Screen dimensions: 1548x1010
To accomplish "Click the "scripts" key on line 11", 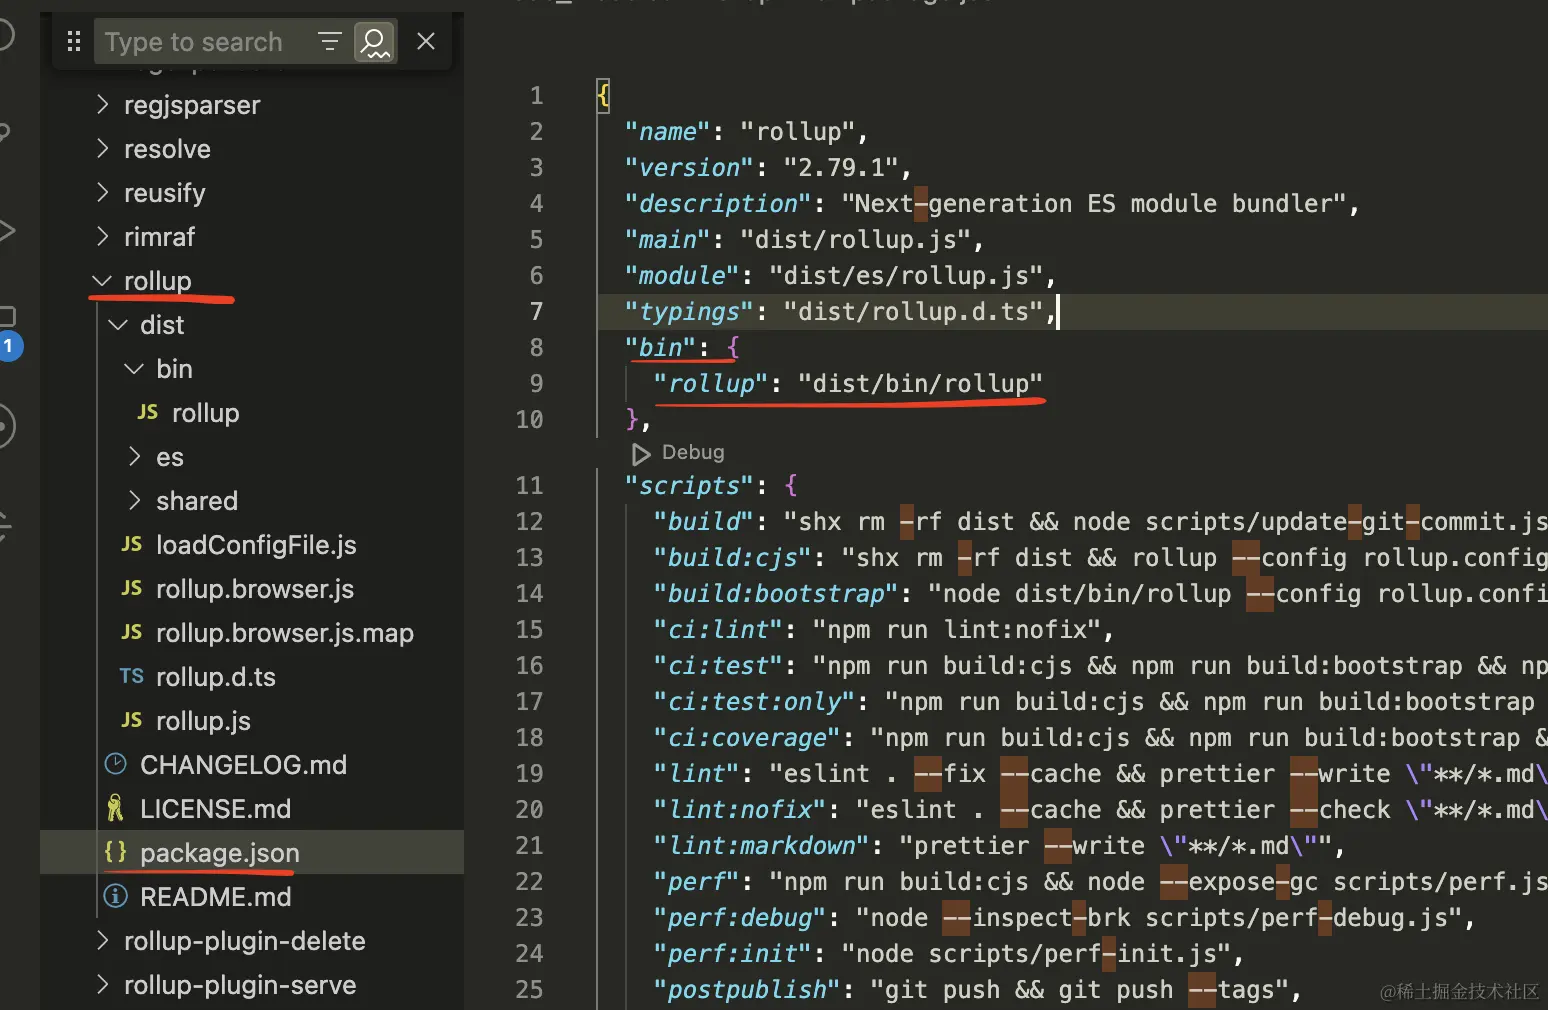I will click(689, 485).
